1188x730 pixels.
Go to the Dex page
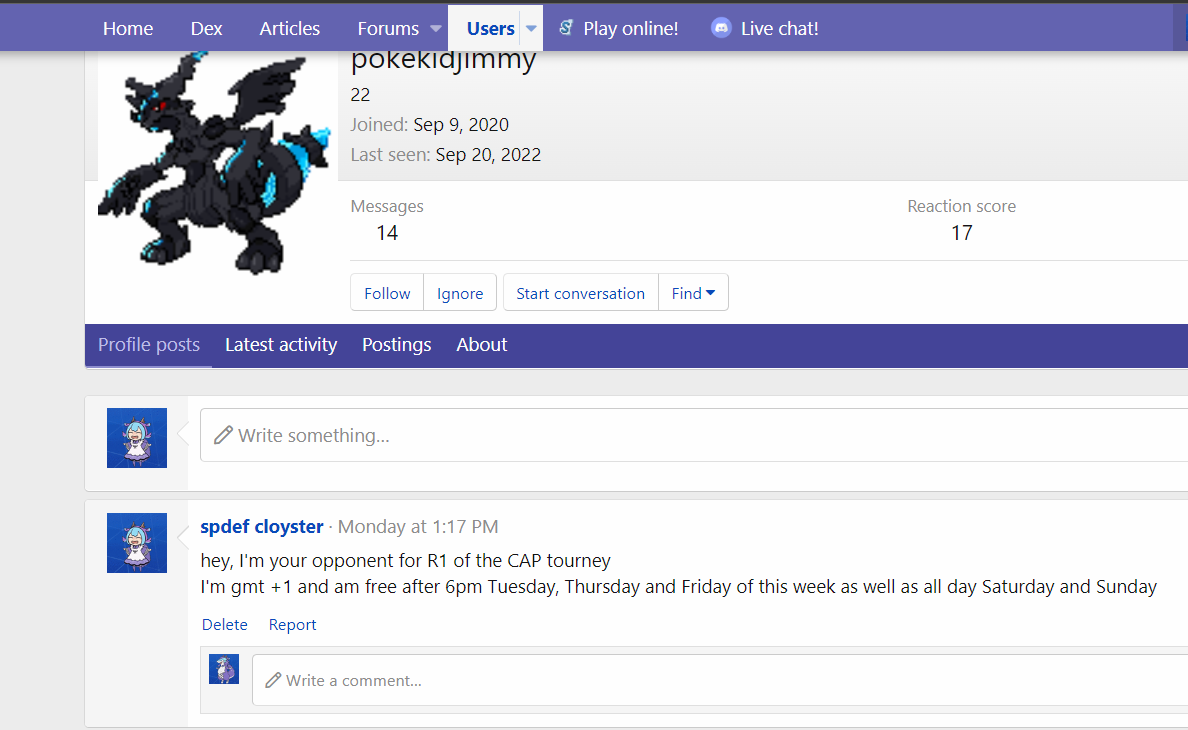coord(206,29)
